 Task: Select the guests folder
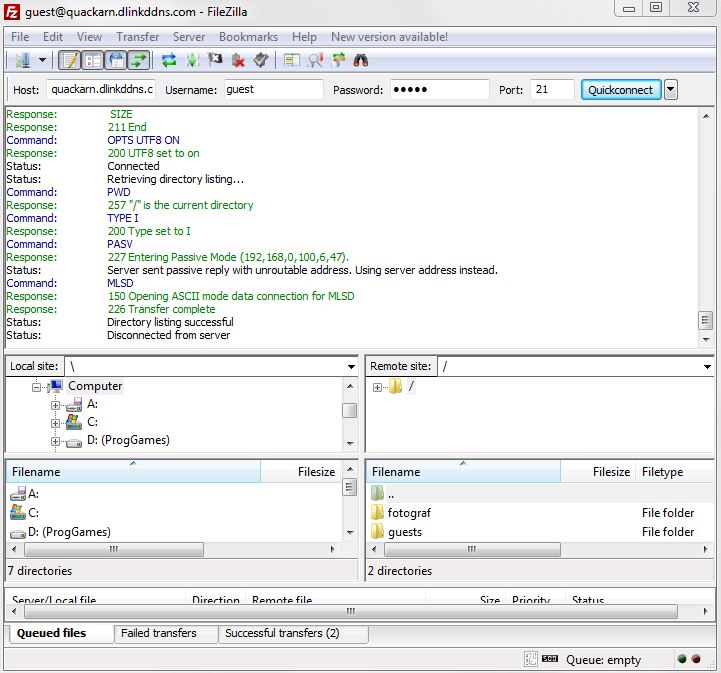pyautogui.click(x=540, y=532)
